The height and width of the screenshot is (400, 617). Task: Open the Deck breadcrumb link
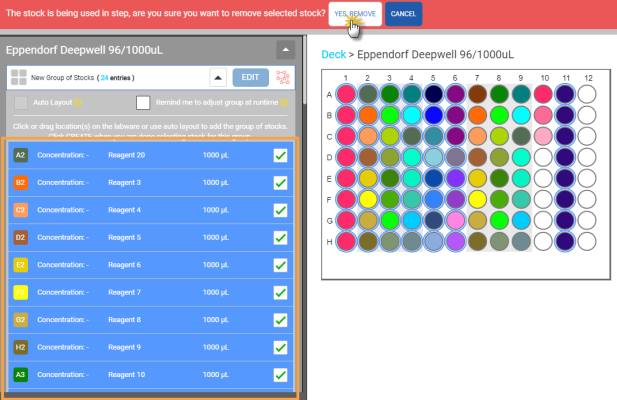(x=332, y=53)
